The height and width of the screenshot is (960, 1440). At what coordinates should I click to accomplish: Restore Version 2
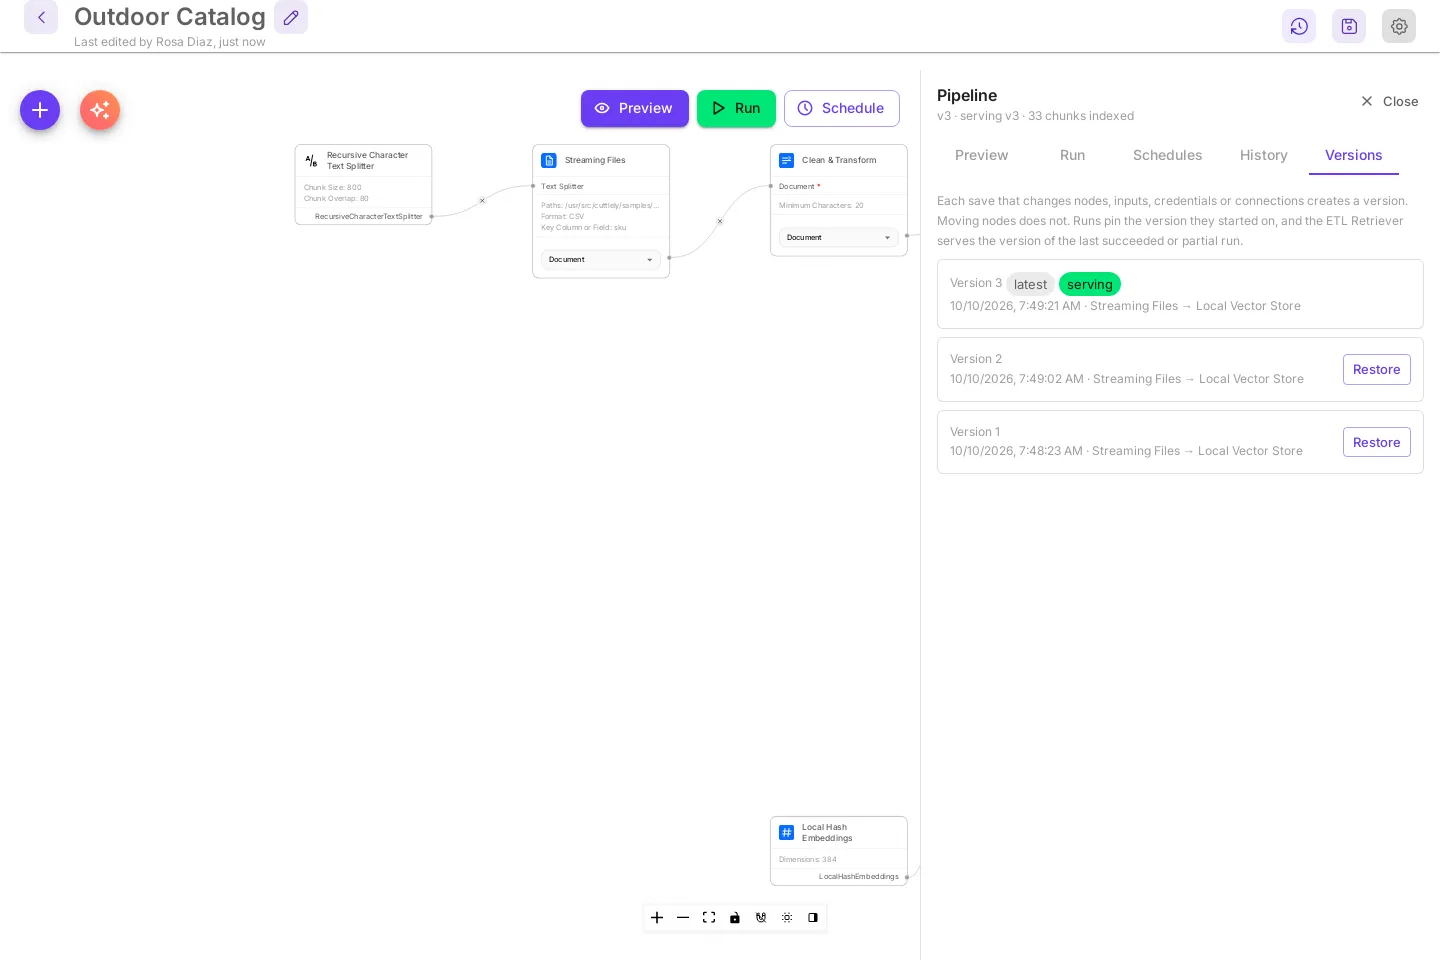(1376, 369)
